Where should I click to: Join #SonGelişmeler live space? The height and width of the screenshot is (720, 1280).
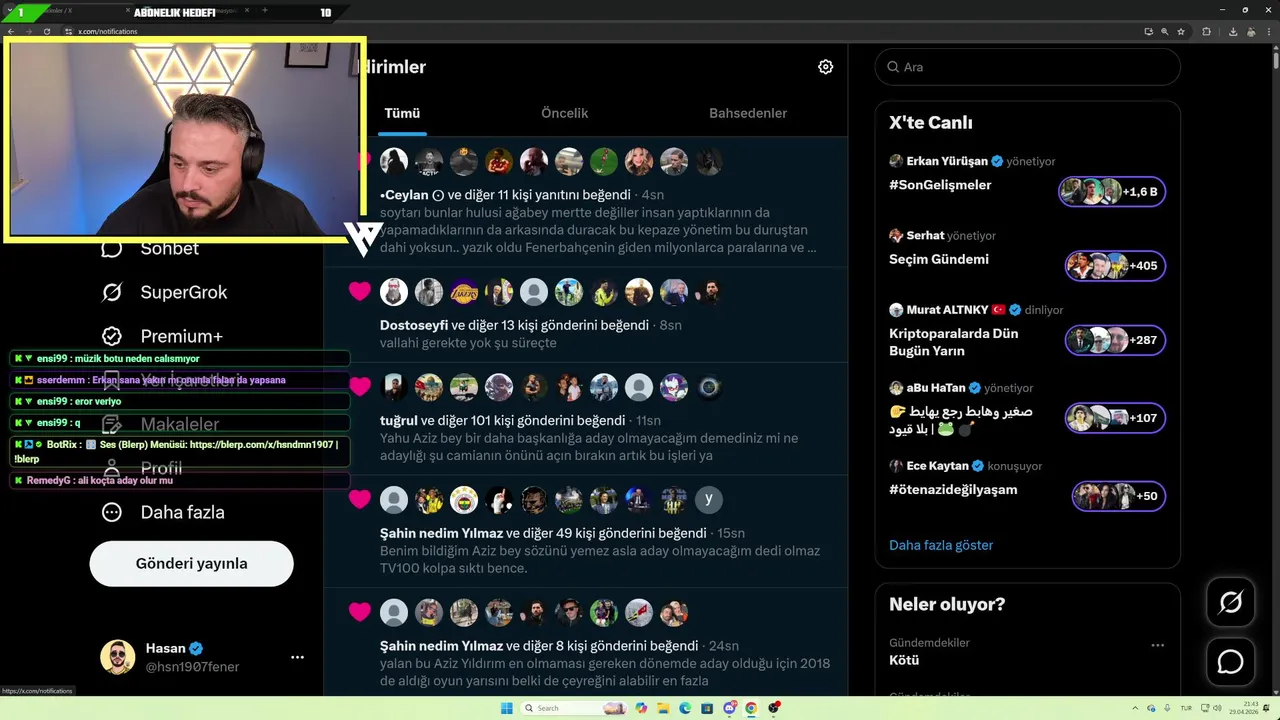[x=940, y=185]
